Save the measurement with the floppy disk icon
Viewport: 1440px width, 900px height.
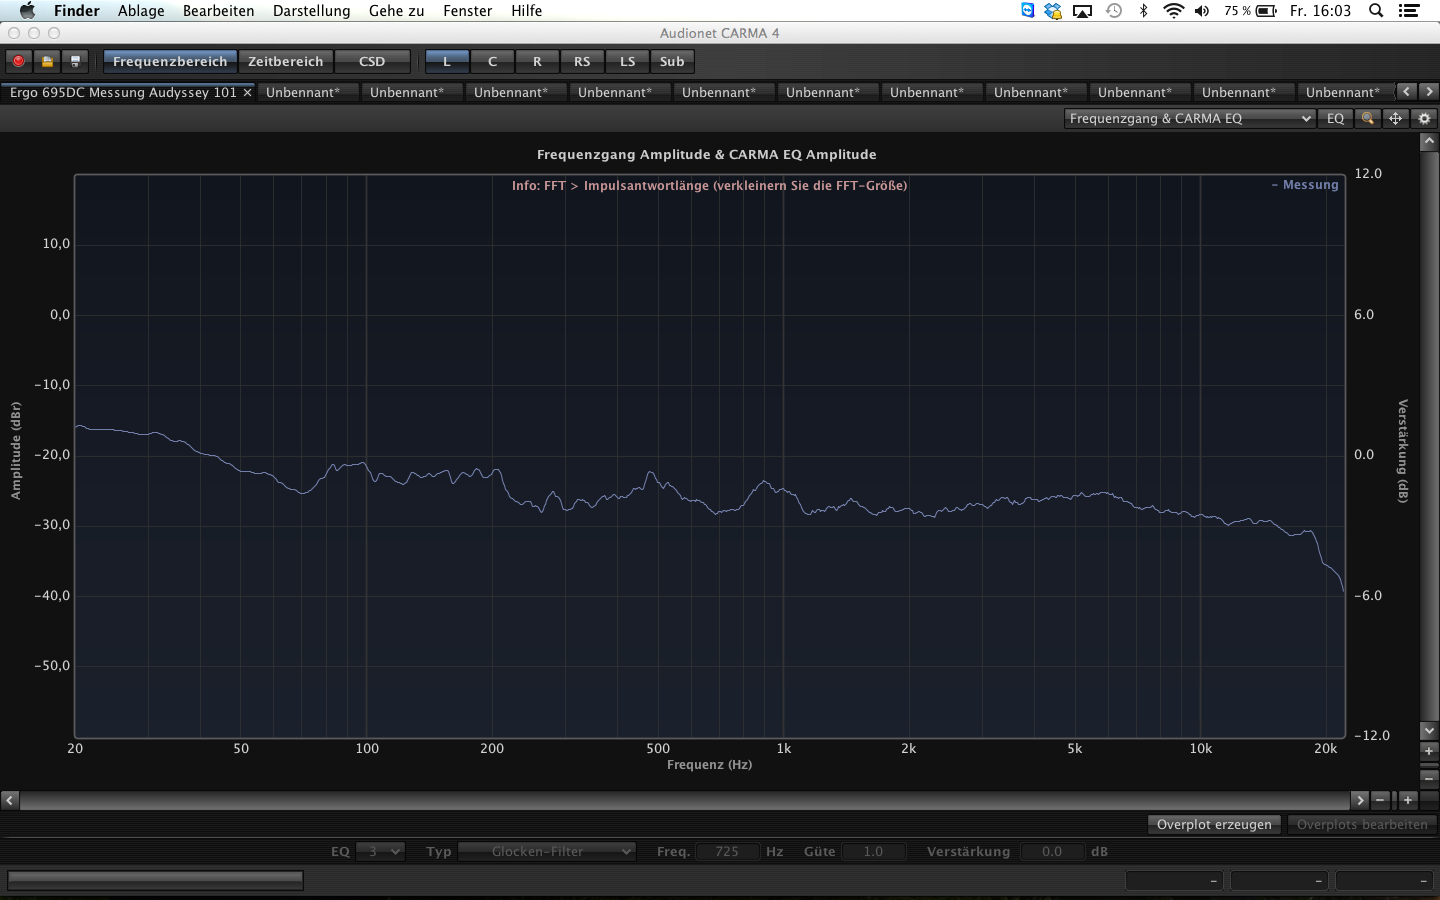pyautogui.click(x=75, y=61)
